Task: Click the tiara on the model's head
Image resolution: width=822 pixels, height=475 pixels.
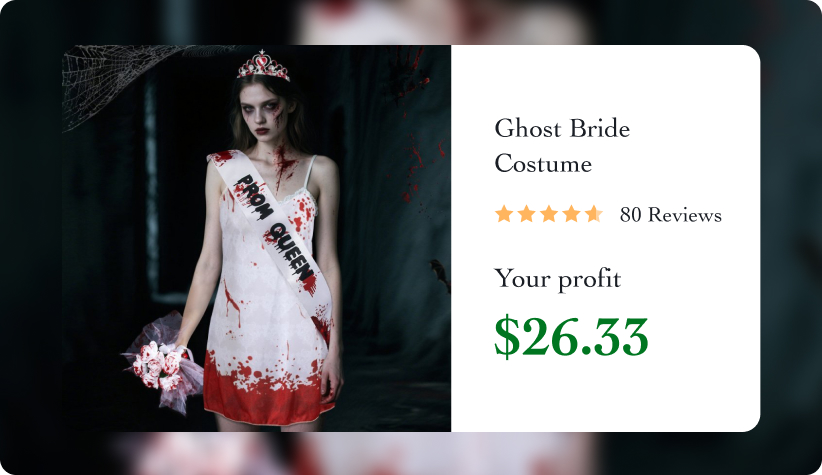Action: (x=263, y=66)
